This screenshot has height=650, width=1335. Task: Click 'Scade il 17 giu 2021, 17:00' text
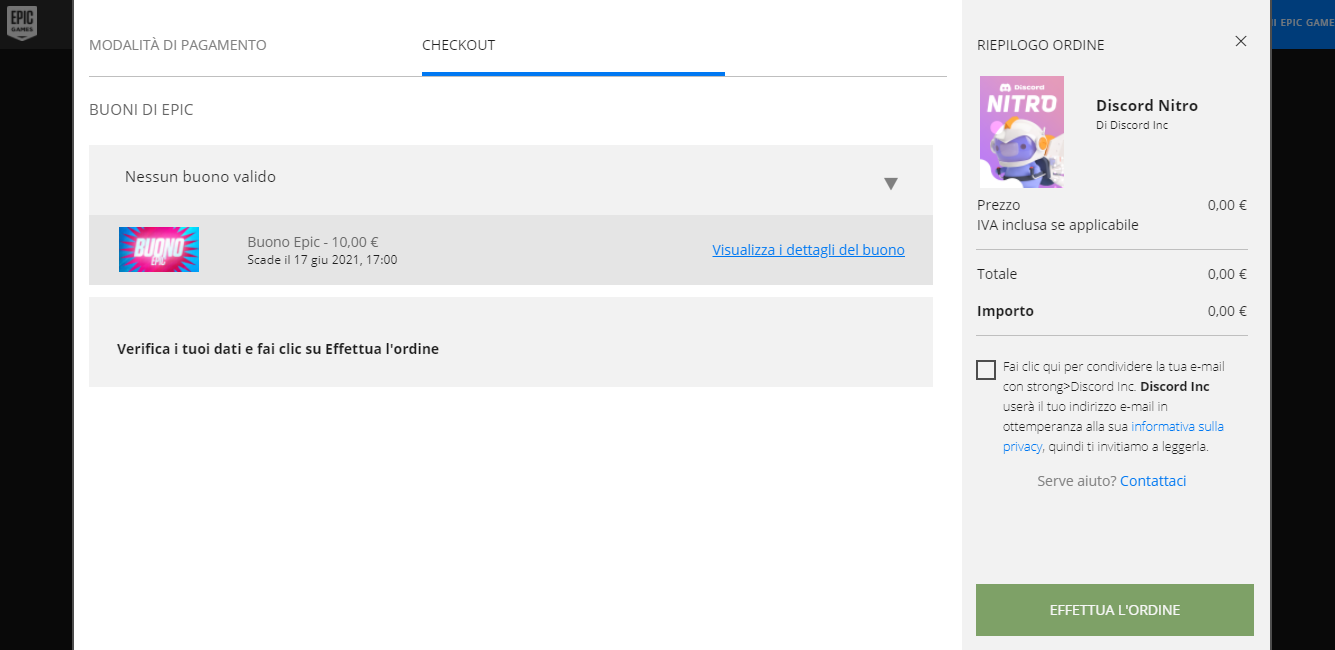tap(322, 260)
